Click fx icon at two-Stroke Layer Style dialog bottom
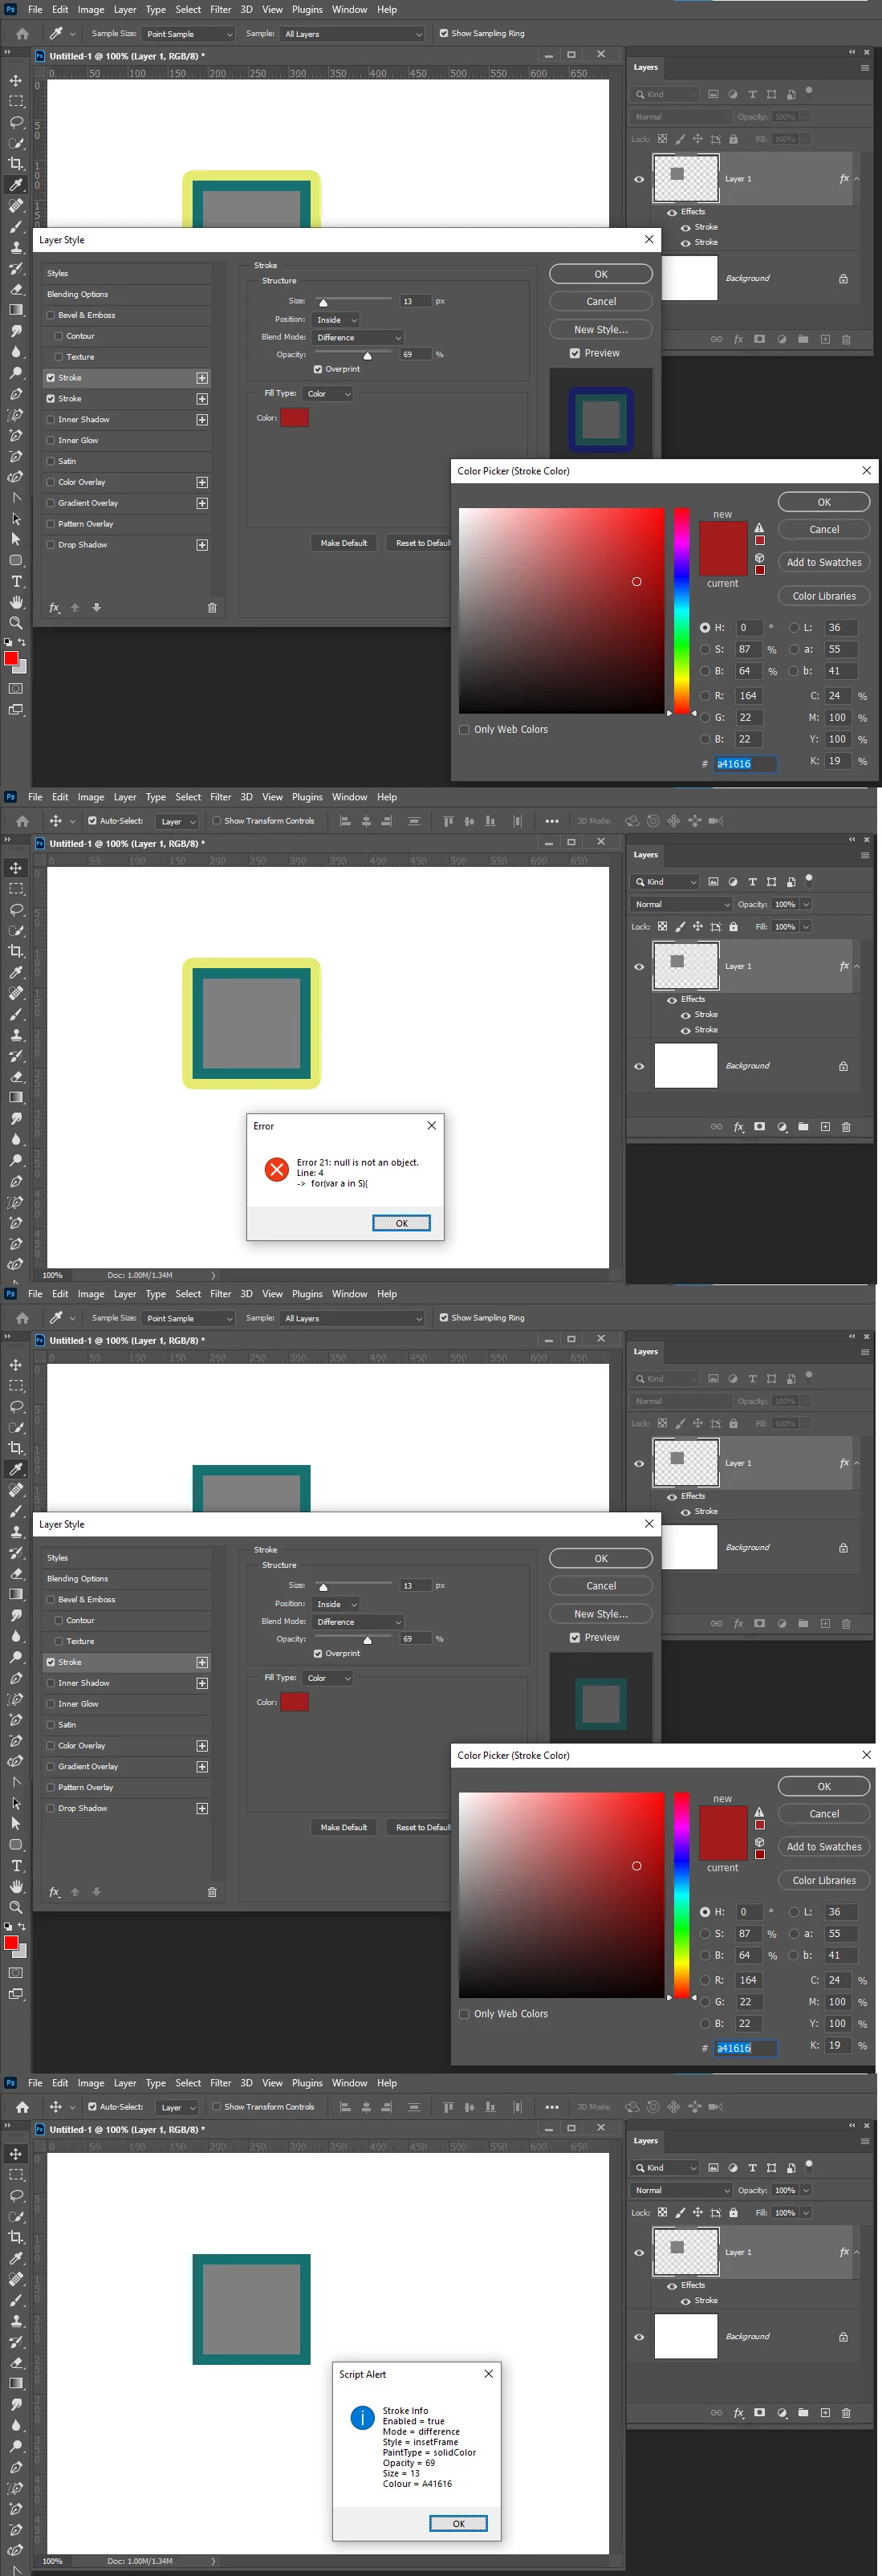This screenshot has height=2576, width=882. [54, 607]
